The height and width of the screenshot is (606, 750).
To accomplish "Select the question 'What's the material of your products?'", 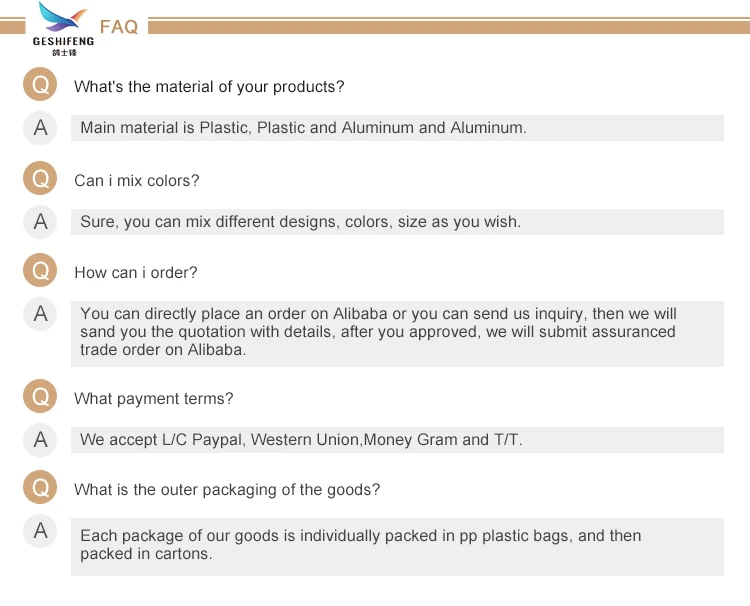I will click(x=209, y=87).
